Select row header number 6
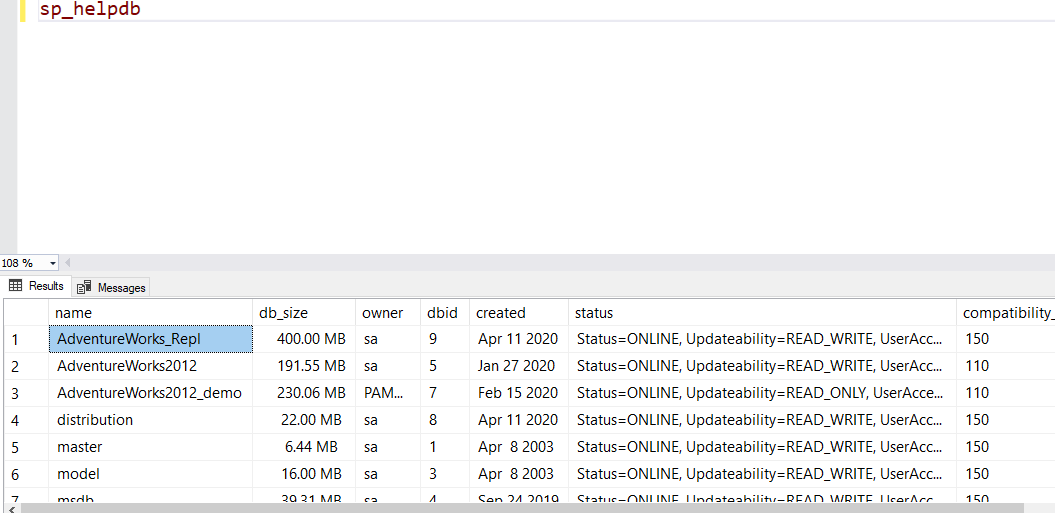This screenshot has height=513, width=1055. 26,474
